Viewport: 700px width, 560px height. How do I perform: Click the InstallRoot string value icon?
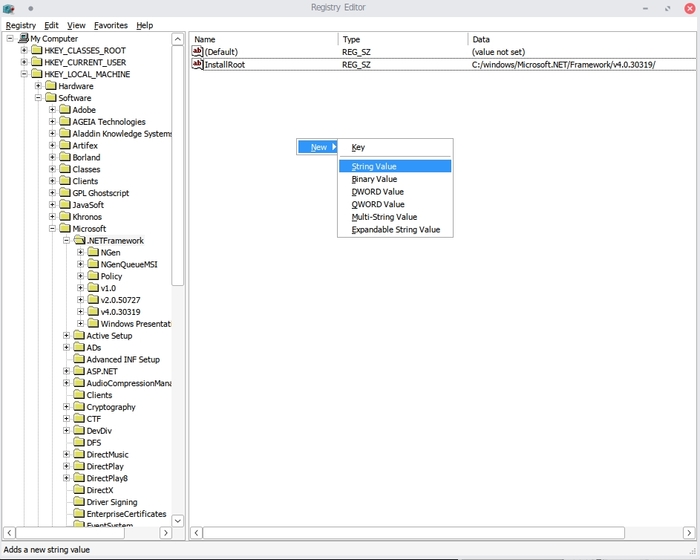click(197, 64)
